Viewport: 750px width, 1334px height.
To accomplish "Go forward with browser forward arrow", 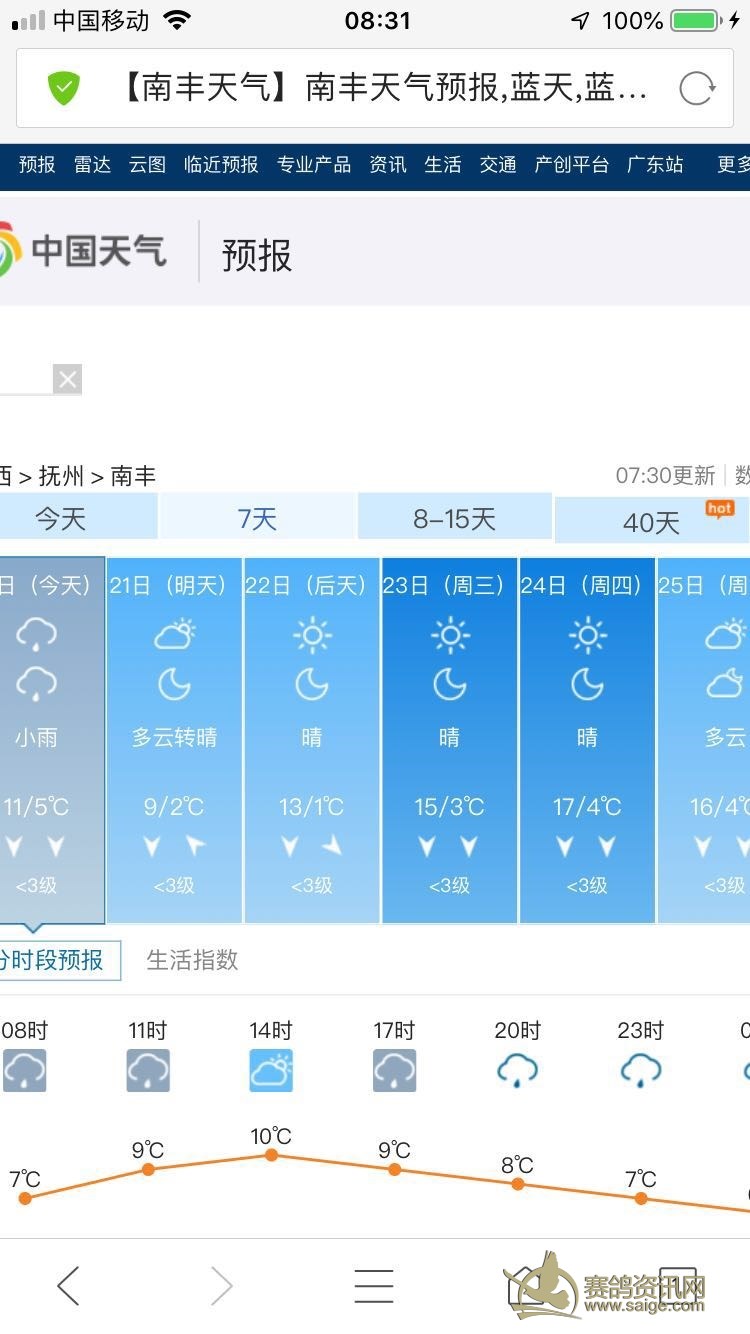I will (221, 1286).
